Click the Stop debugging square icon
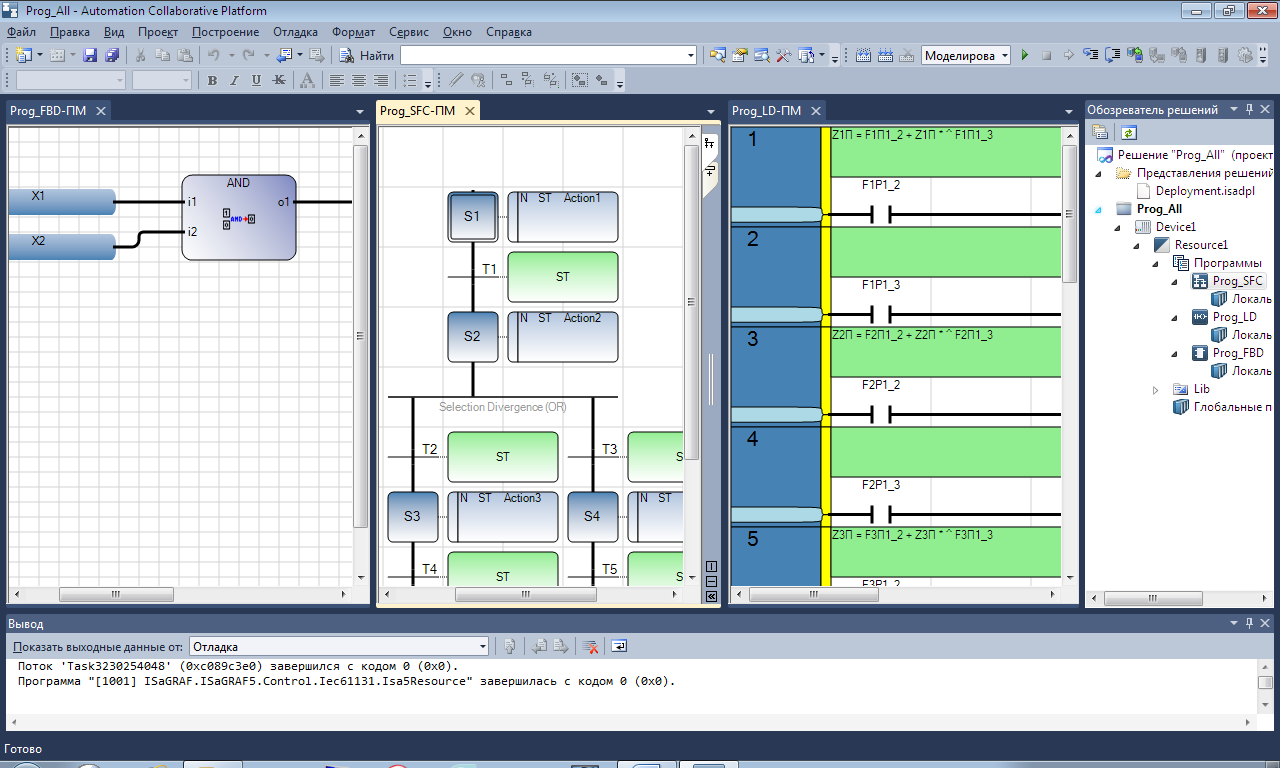 point(1046,55)
